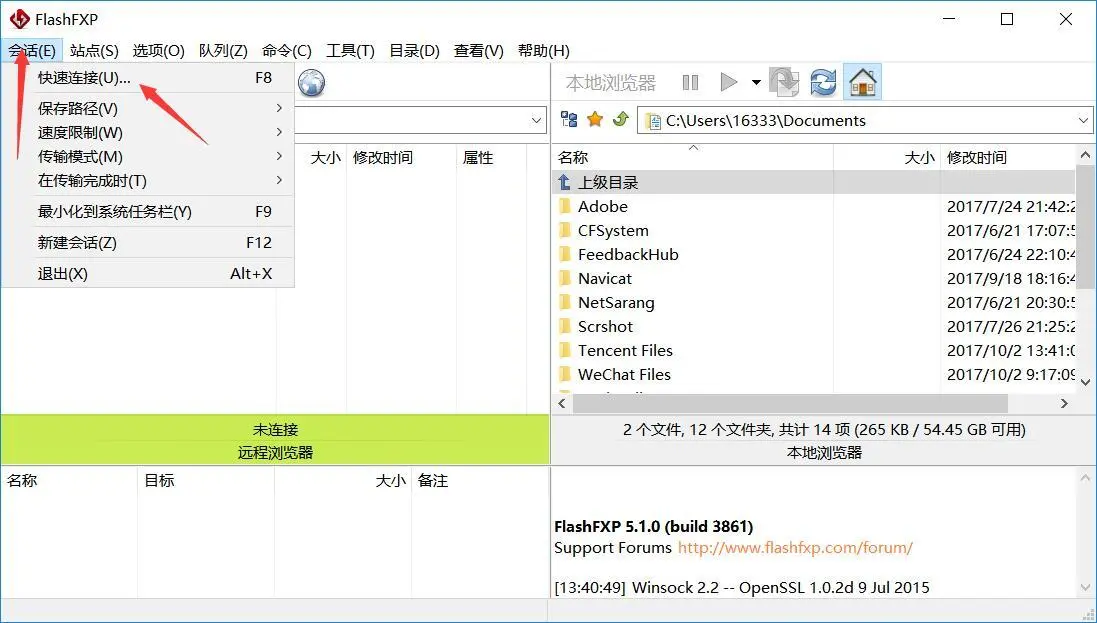Click queue pane 目标 column header
This screenshot has height=623, width=1097.
pyautogui.click(x=206, y=481)
